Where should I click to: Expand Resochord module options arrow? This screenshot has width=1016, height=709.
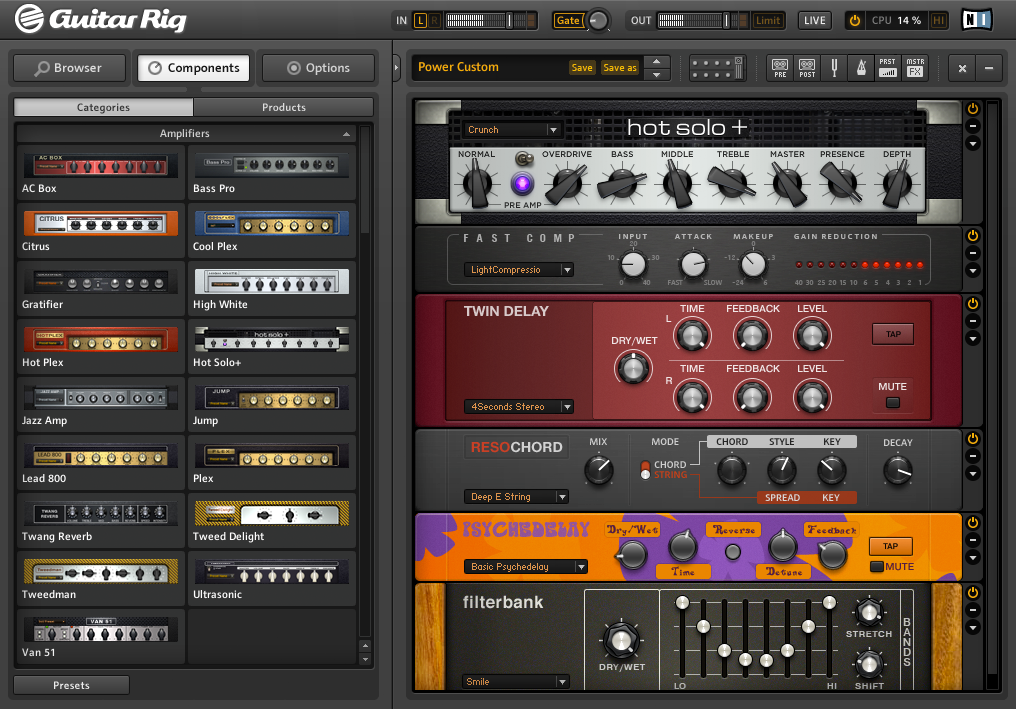(973, 474)
